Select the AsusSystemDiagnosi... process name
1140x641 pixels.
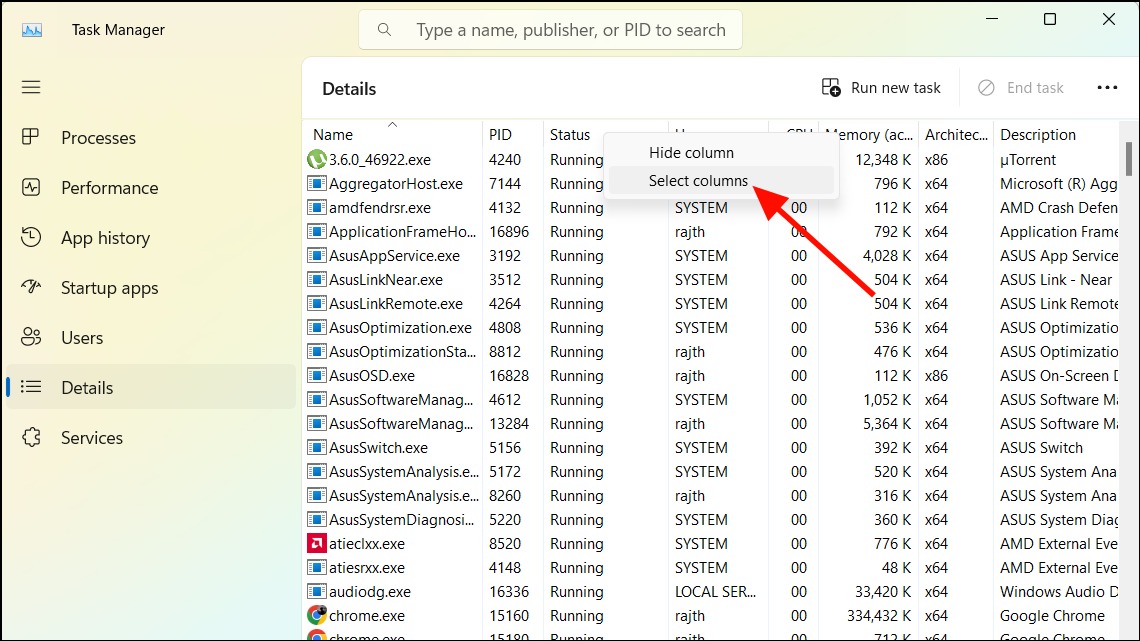[401, 520]
